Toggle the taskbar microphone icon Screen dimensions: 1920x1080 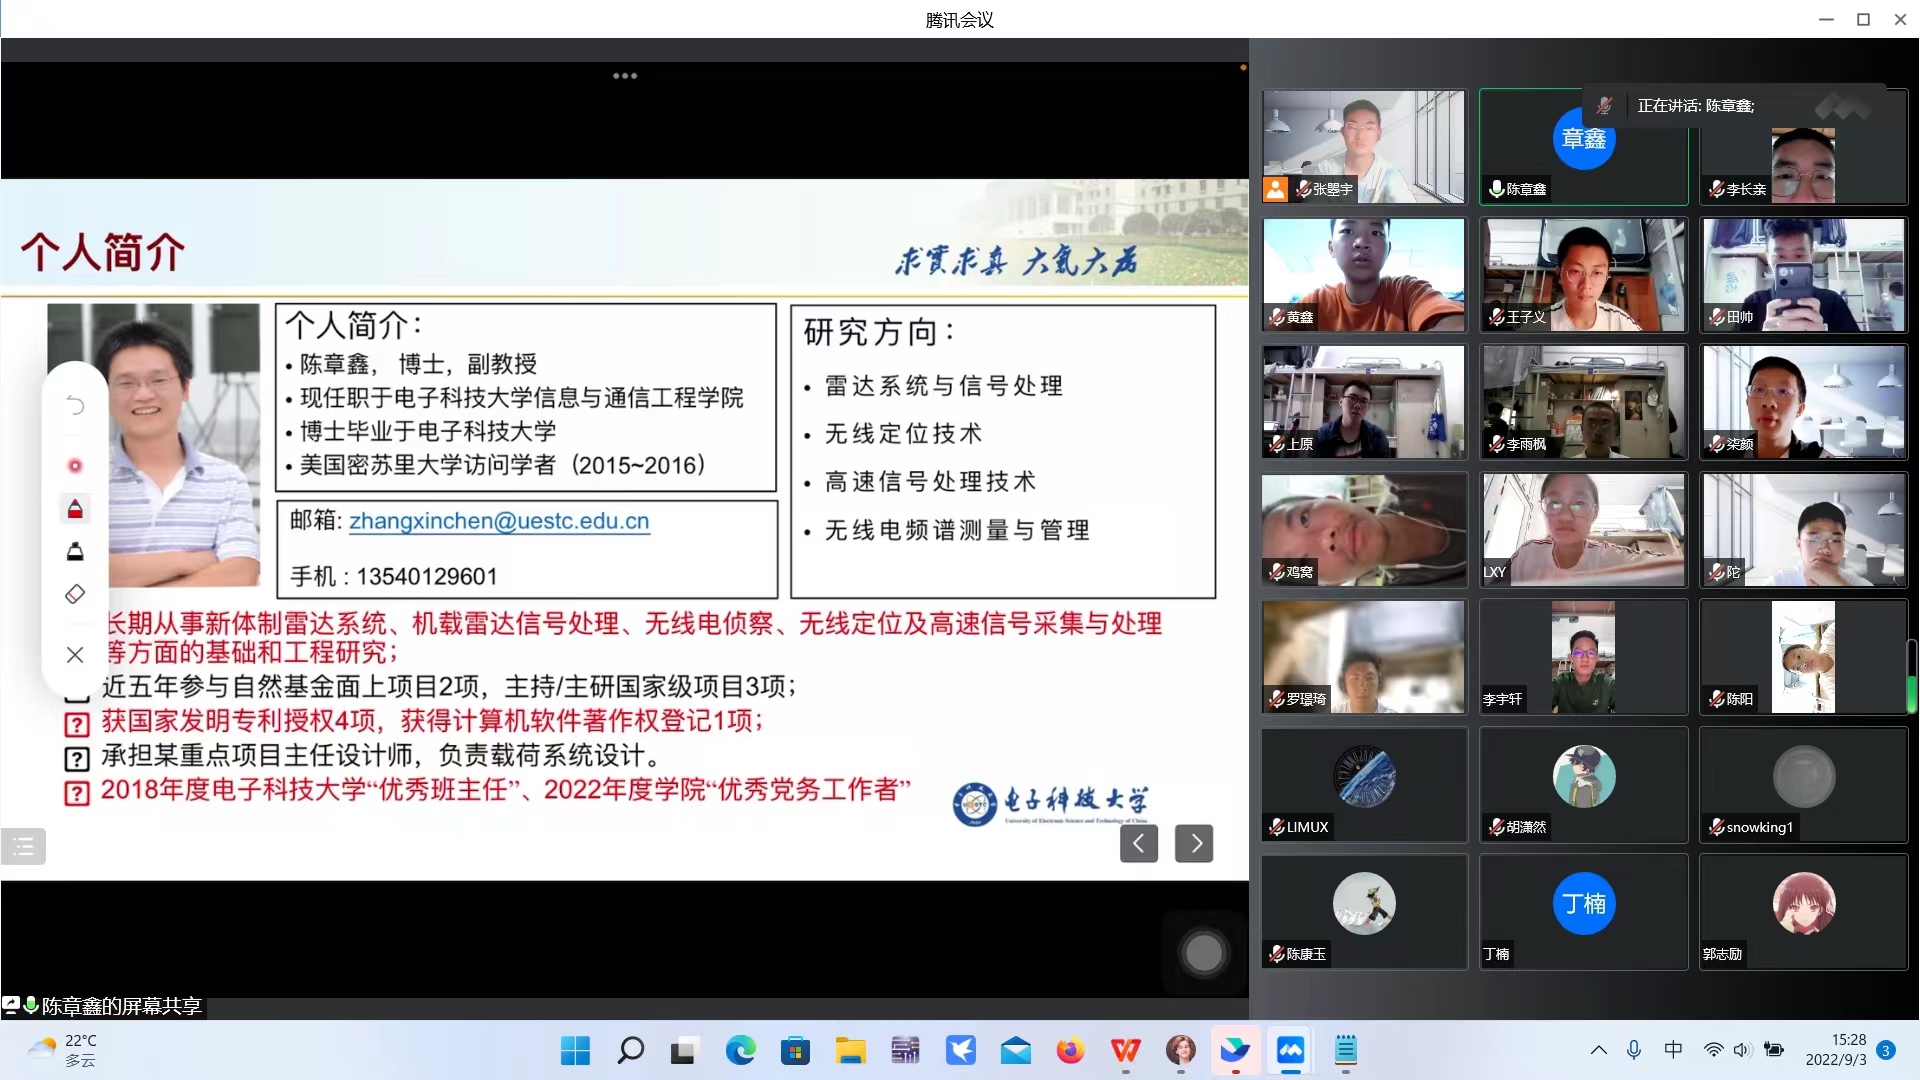[x=1634, y=1050]
